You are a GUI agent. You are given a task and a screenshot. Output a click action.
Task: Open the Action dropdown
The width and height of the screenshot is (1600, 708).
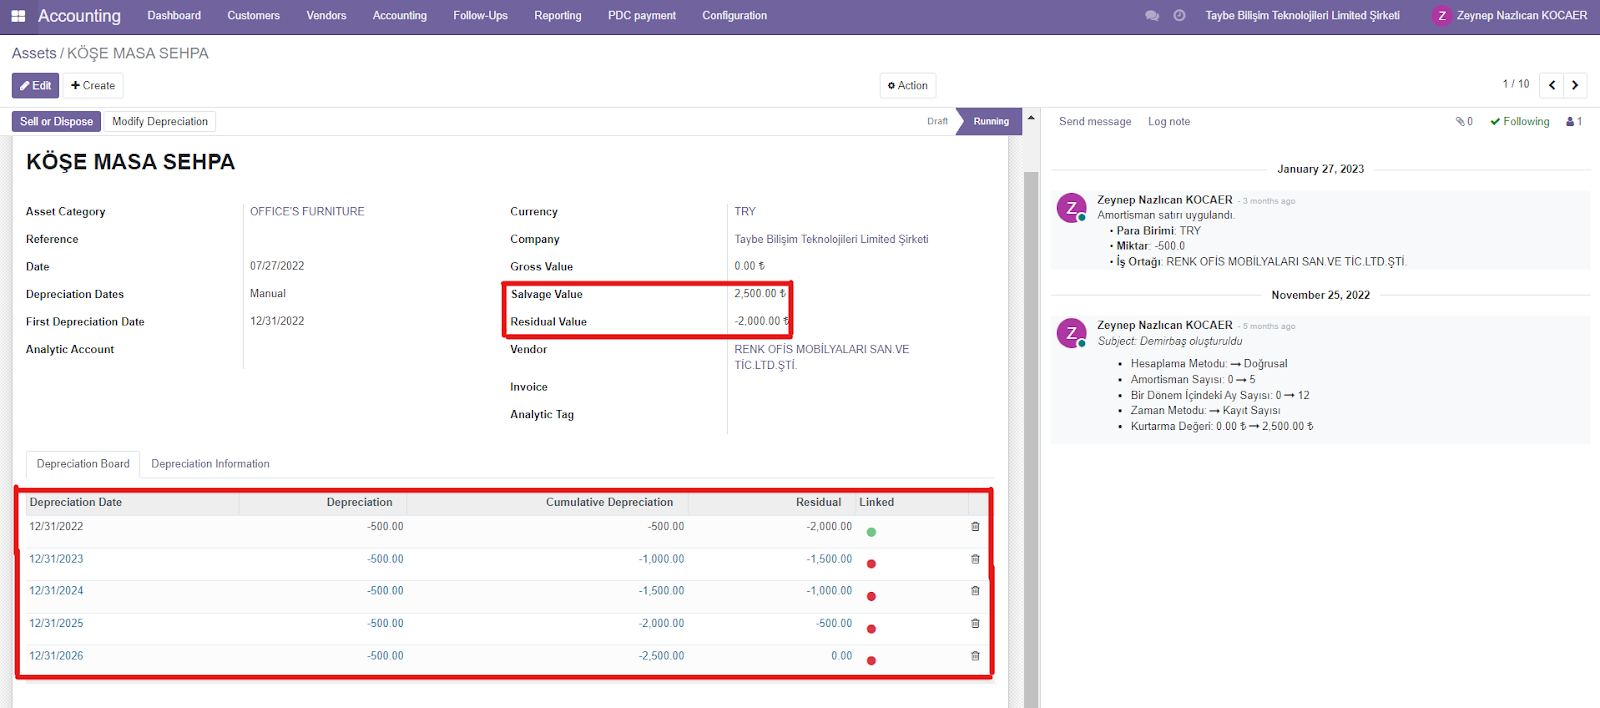pyautogui.click(x=908, y=86)
